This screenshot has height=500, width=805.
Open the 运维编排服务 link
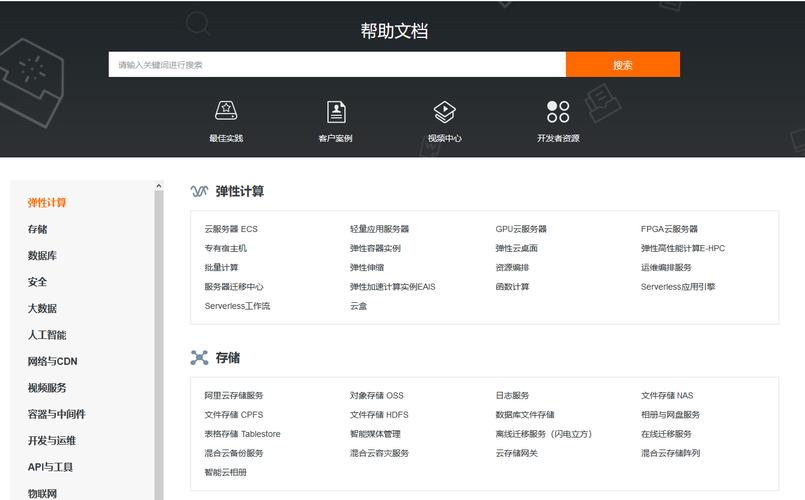point(666,267)
